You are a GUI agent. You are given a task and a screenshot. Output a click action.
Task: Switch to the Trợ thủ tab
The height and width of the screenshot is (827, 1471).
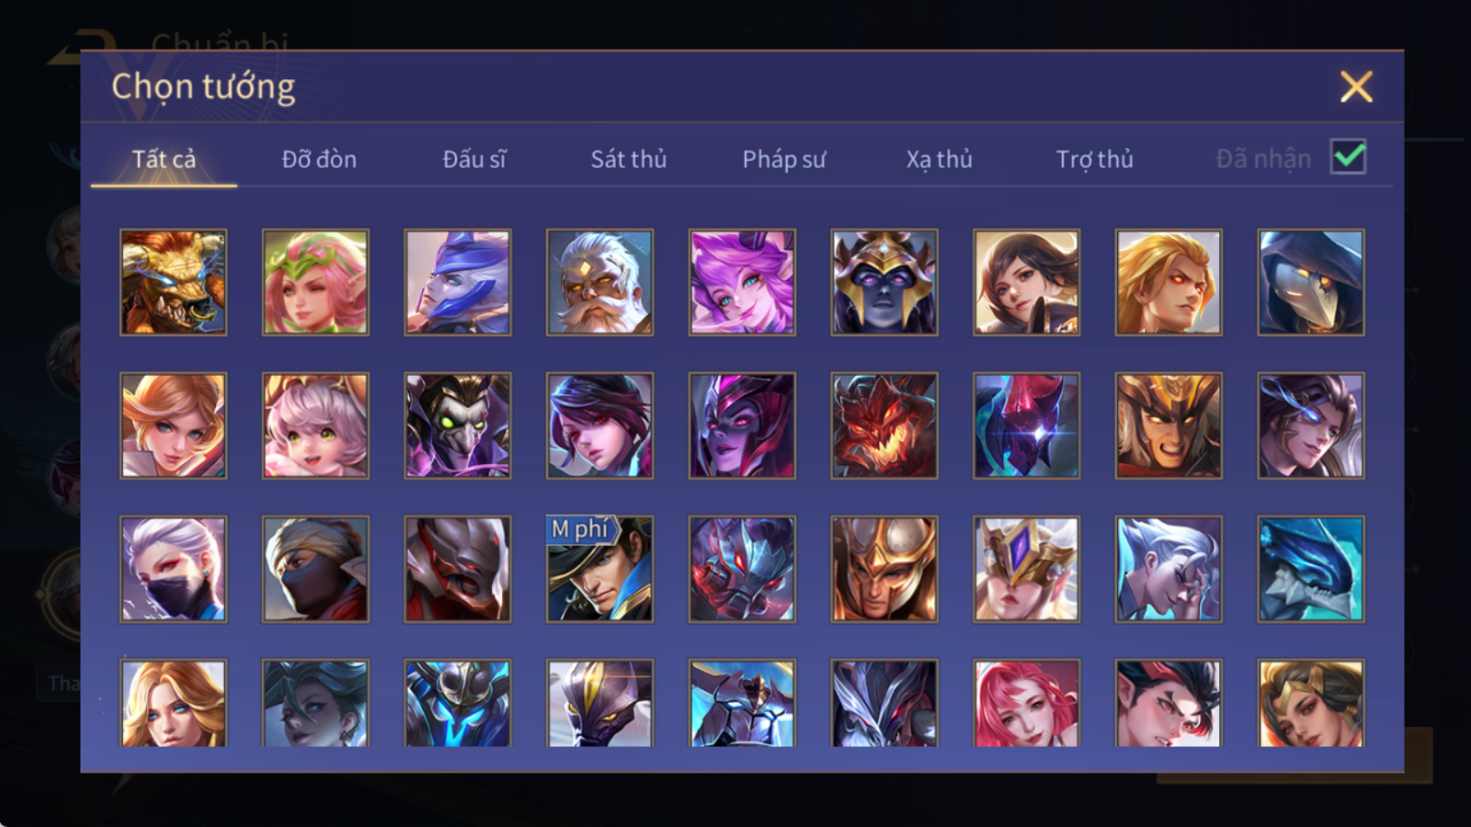pyautogui.click(x=1095, y=159)
